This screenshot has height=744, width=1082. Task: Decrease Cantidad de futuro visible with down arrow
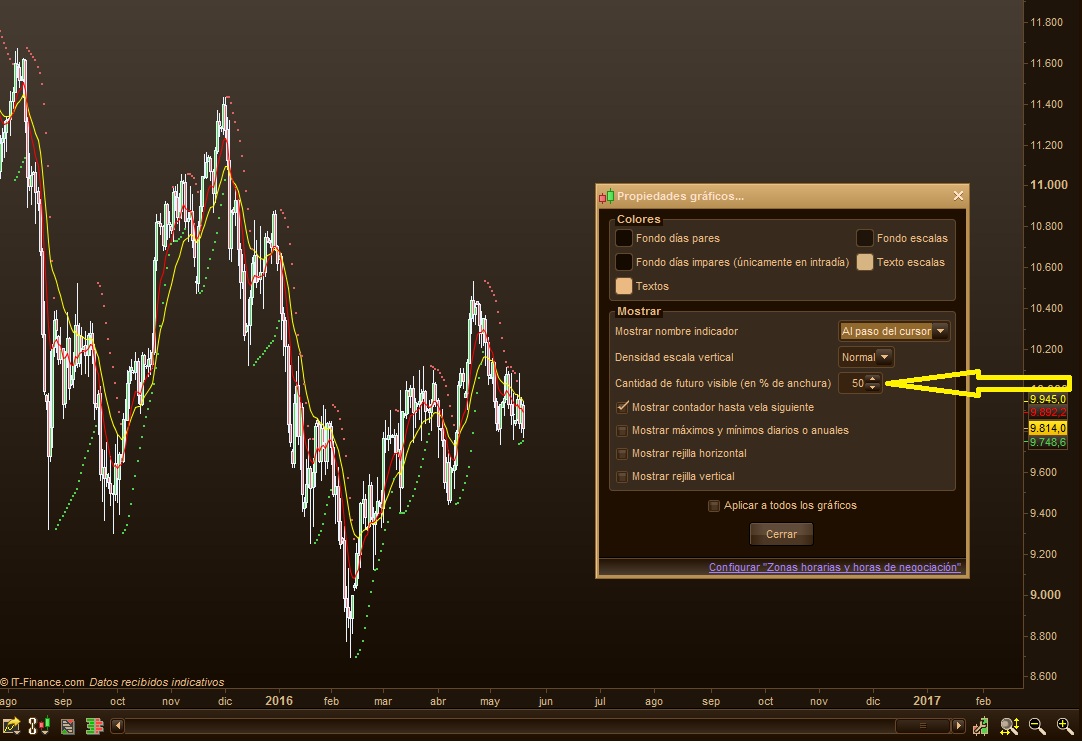[873, 388]
